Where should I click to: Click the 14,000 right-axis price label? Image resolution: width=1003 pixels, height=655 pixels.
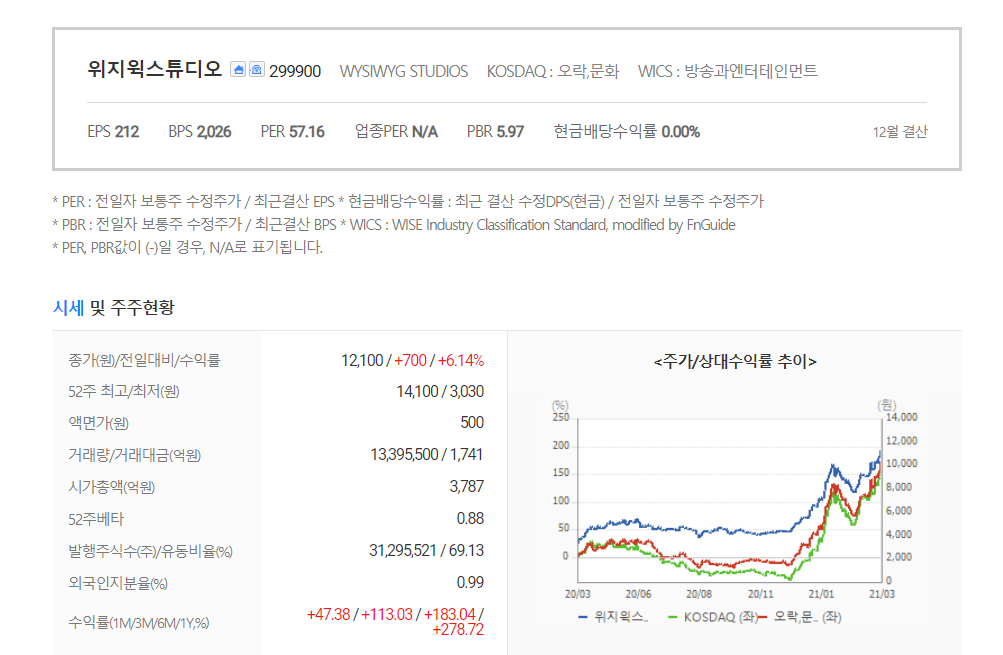[x=901, y=417]
